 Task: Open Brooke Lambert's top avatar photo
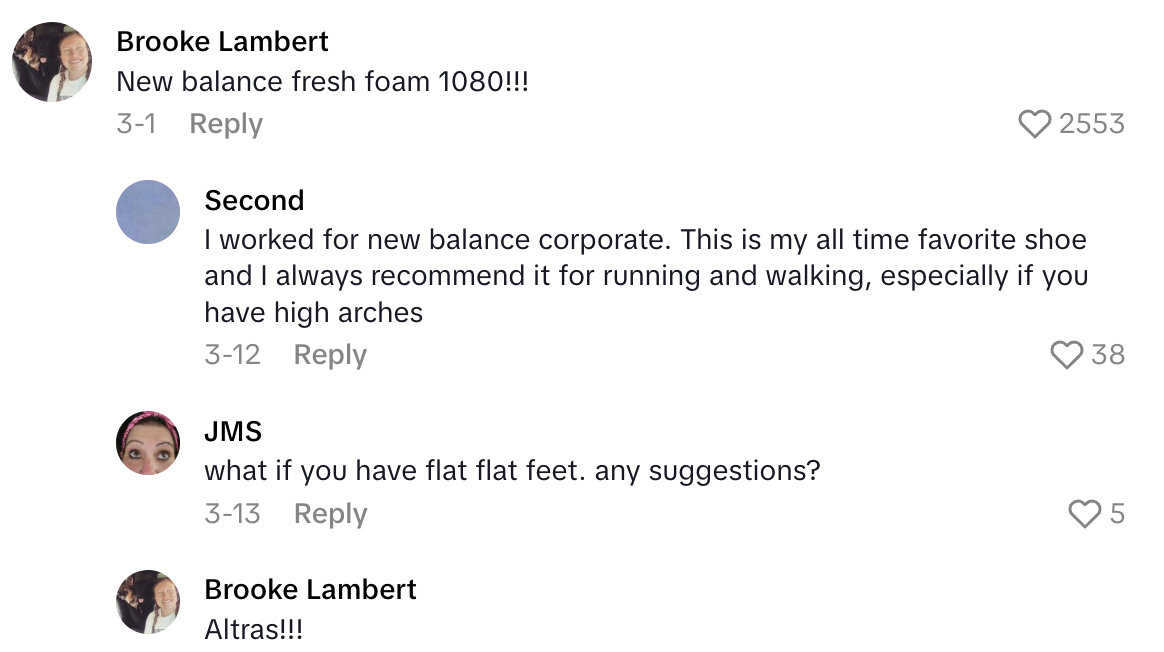coord(52,62)
